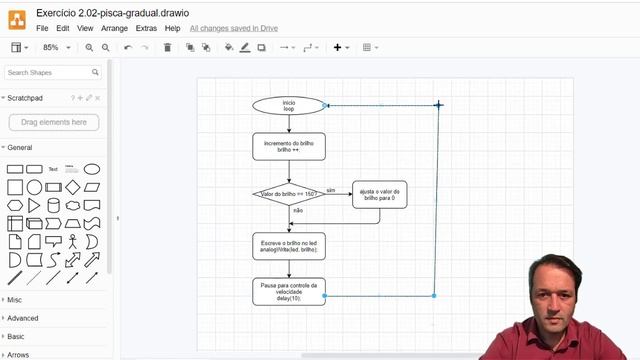Click the search shapes magnifier icon

coord(95,72)
